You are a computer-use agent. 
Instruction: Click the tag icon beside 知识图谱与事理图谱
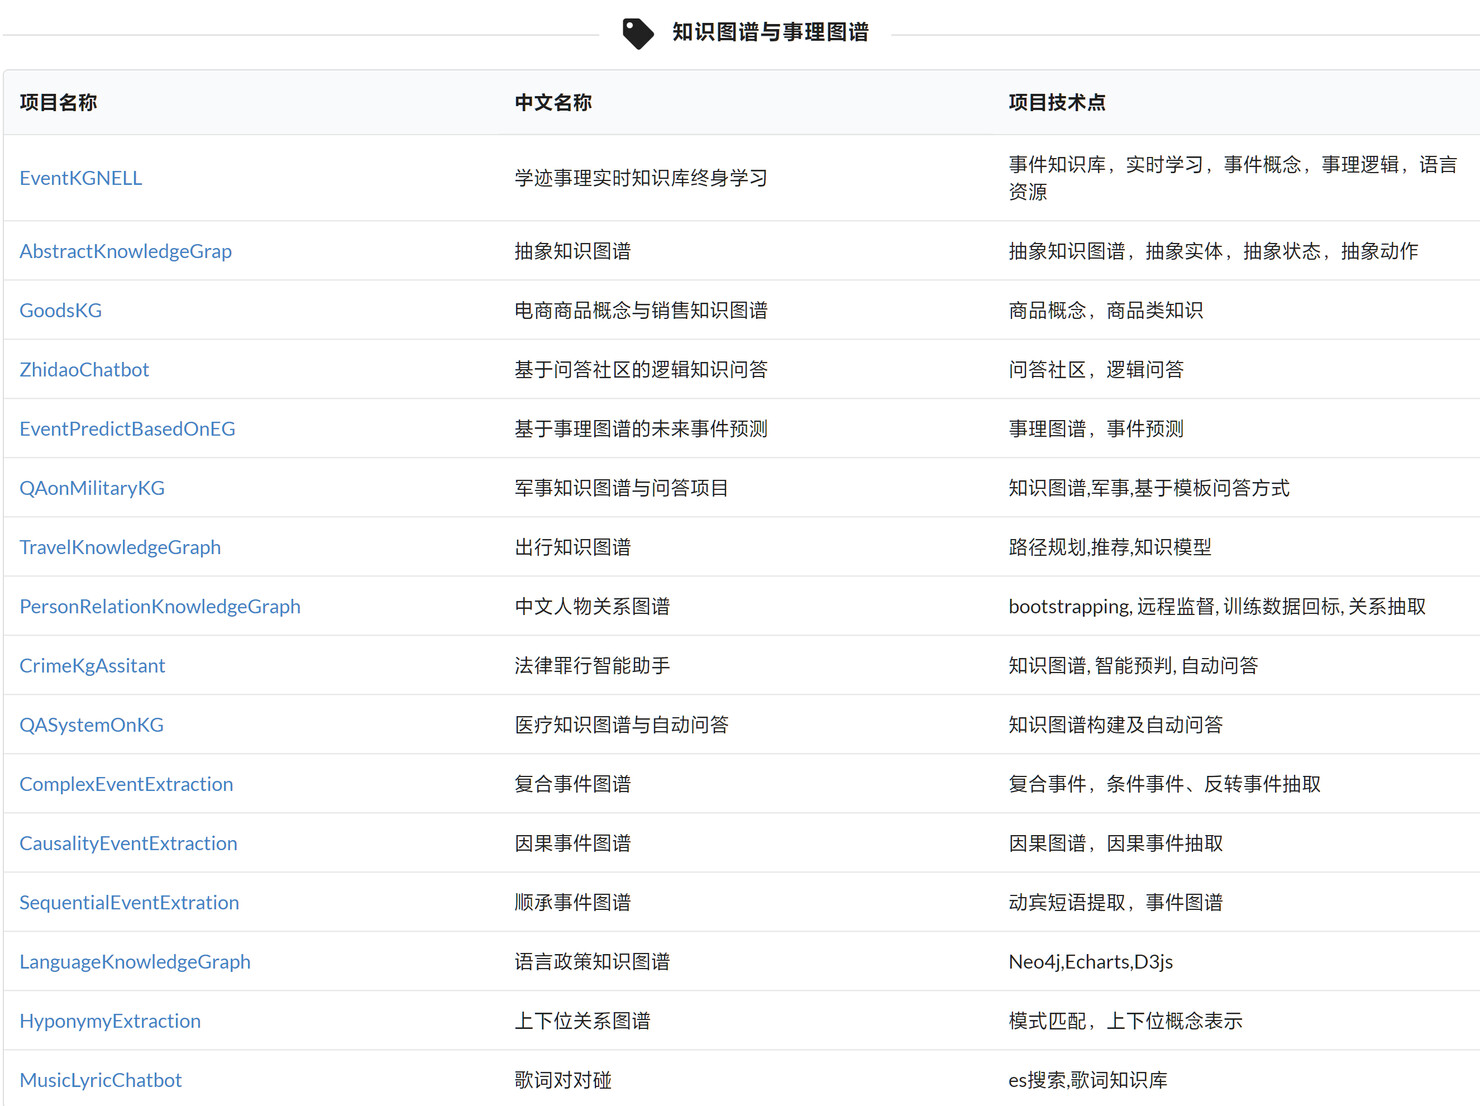coord(637,33)
